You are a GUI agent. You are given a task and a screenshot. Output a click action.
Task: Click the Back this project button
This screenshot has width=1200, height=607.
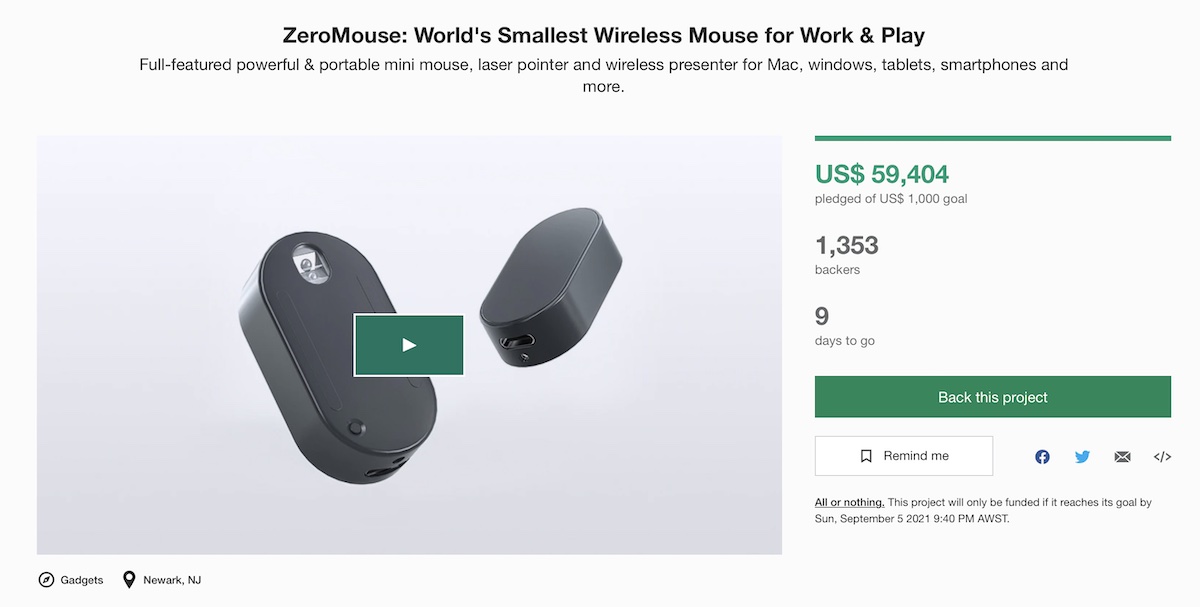click(992, 396)
